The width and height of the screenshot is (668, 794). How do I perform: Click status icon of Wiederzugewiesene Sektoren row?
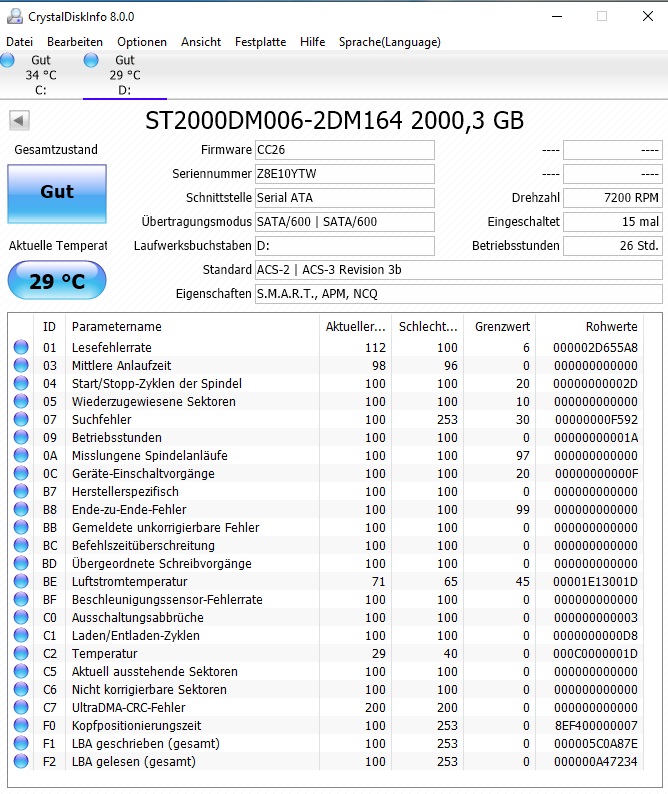tap(21, 401)
